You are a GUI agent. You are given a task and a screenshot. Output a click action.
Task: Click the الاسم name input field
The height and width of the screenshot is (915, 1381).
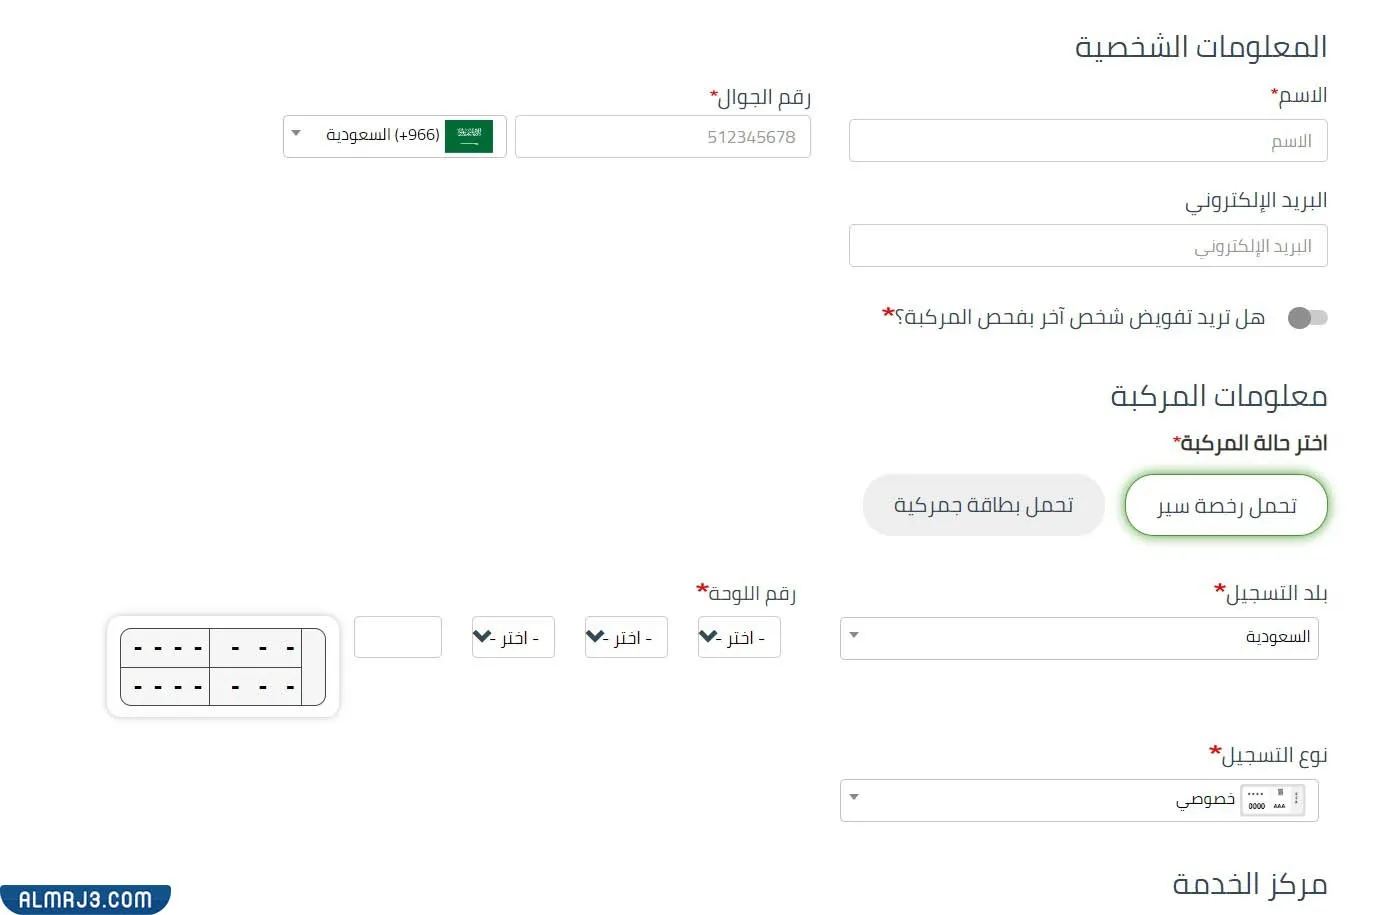point(1087,140)
